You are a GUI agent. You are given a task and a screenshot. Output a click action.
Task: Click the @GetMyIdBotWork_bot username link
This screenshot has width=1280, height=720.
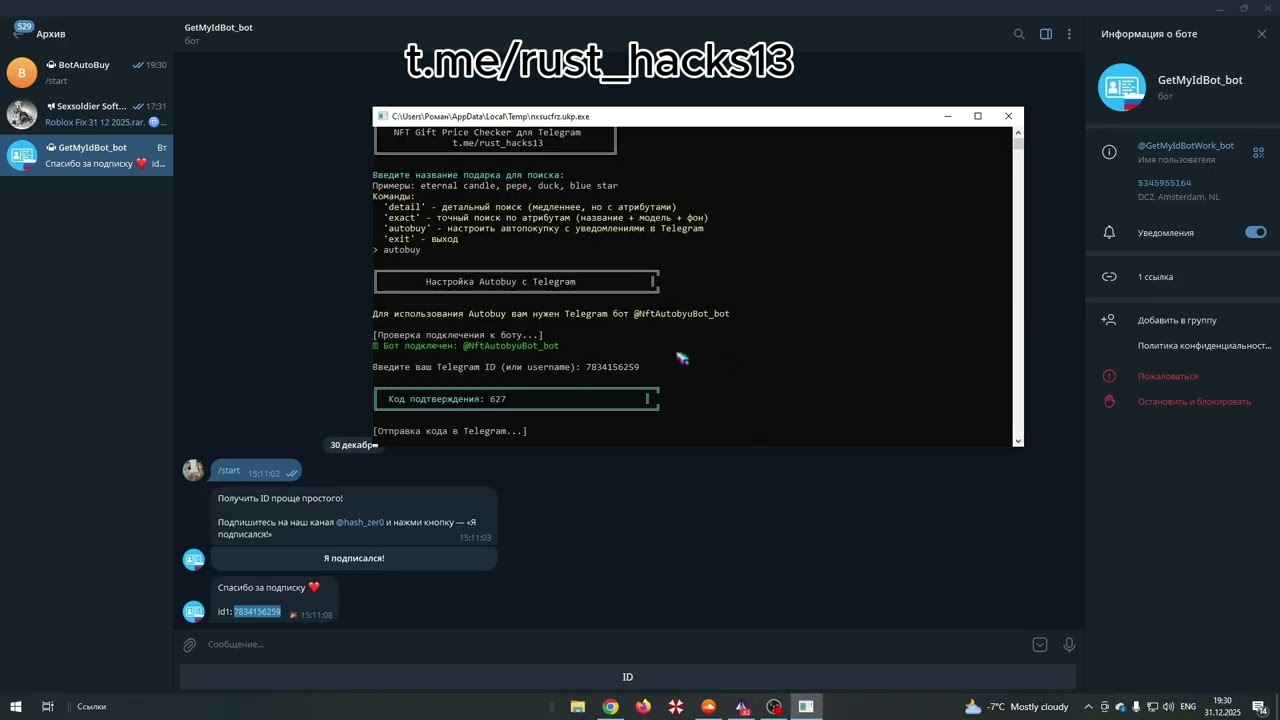click(x=1185, y=146)
